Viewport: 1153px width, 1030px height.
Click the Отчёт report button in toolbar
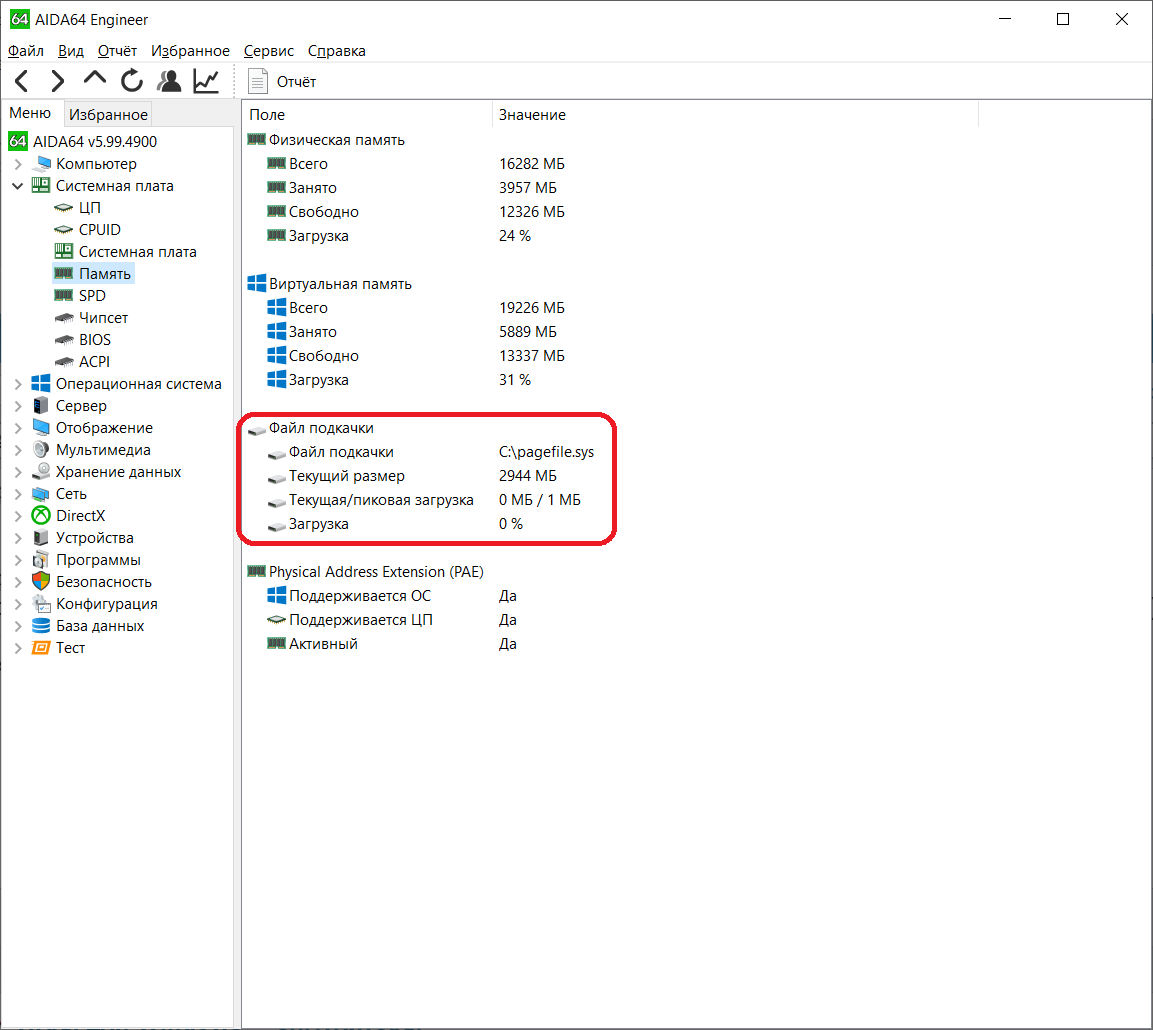(x=283, y=82)
